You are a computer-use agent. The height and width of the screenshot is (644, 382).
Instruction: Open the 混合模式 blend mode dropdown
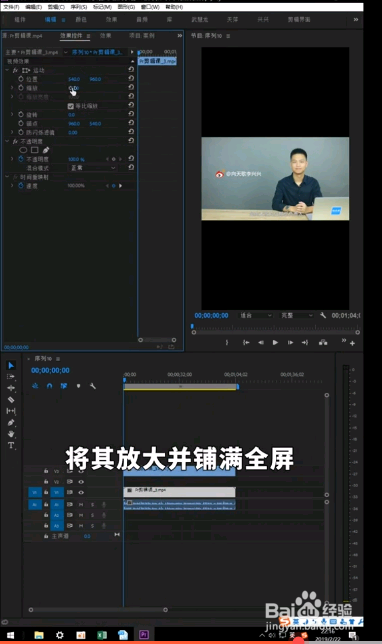[x=92, y=168]
